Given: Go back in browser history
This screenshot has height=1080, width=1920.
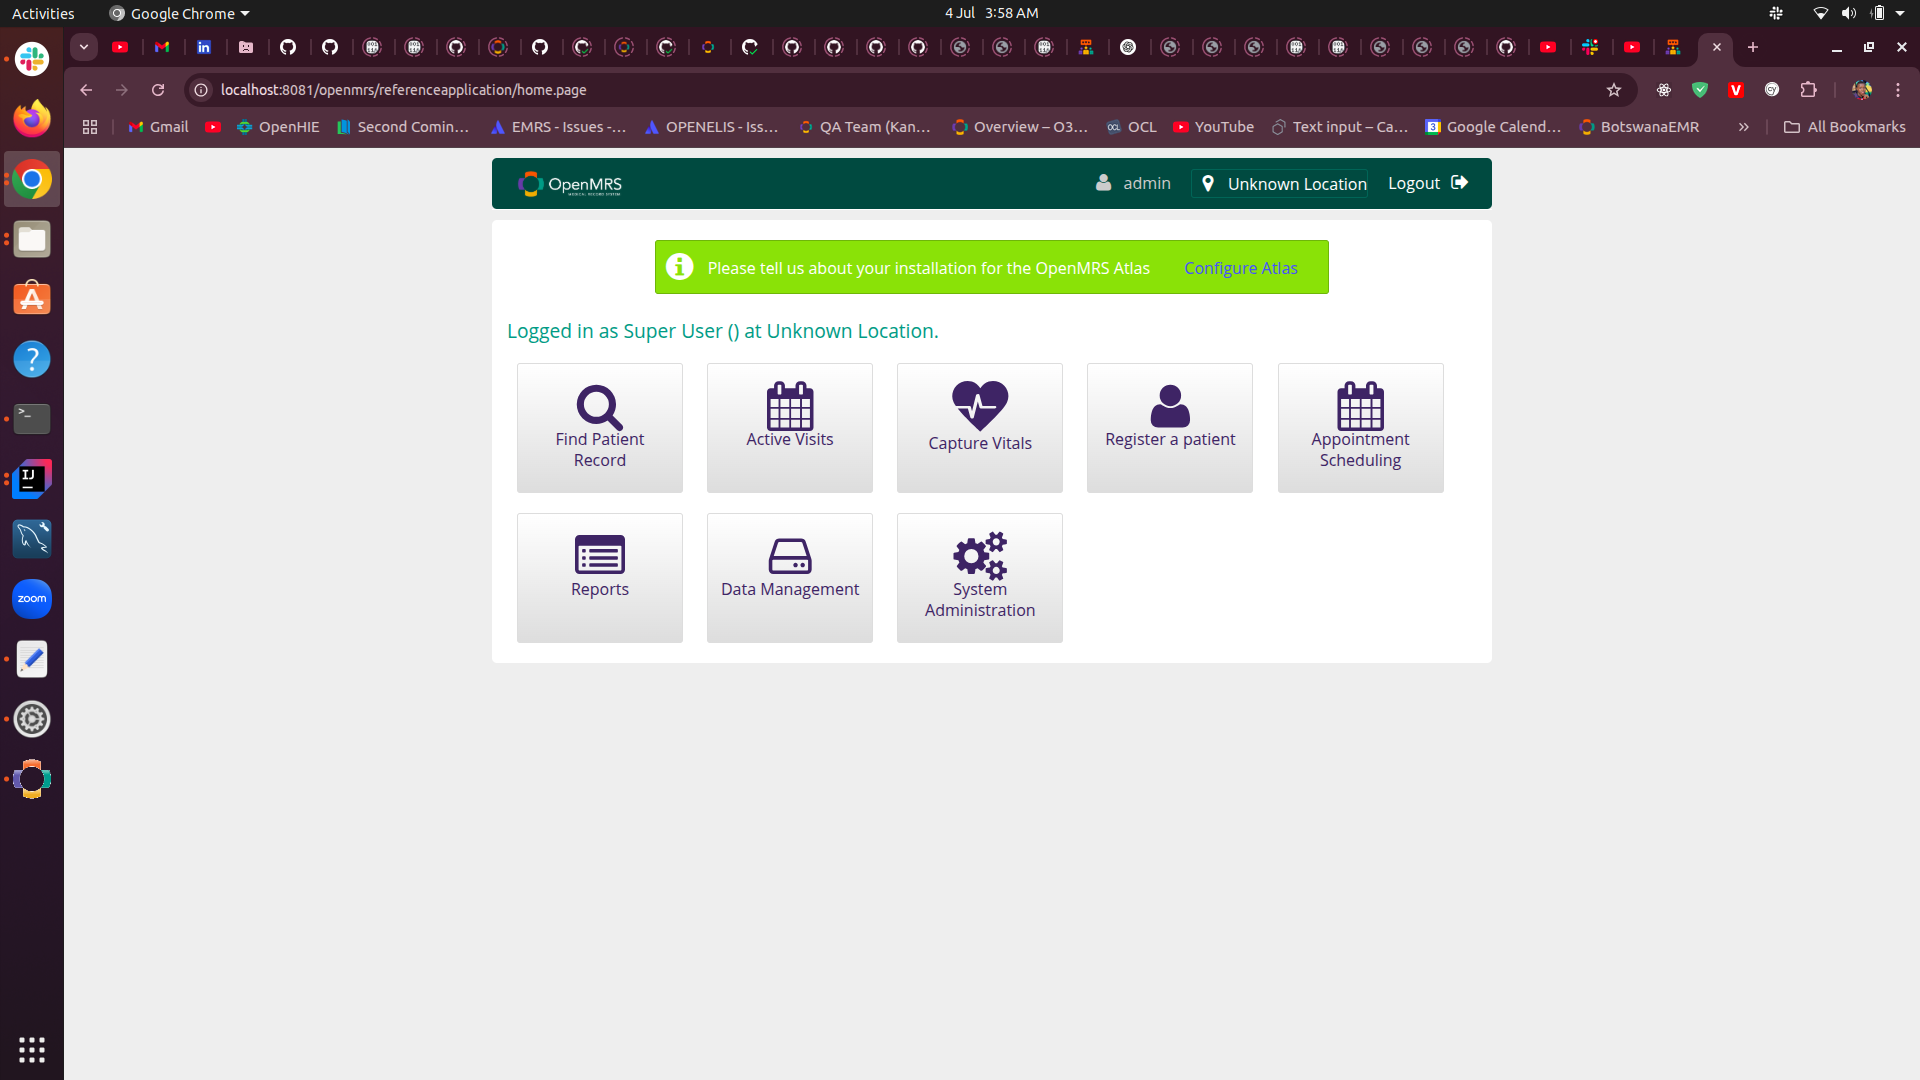Looking at the screenshot, I should tap(86, 90).
